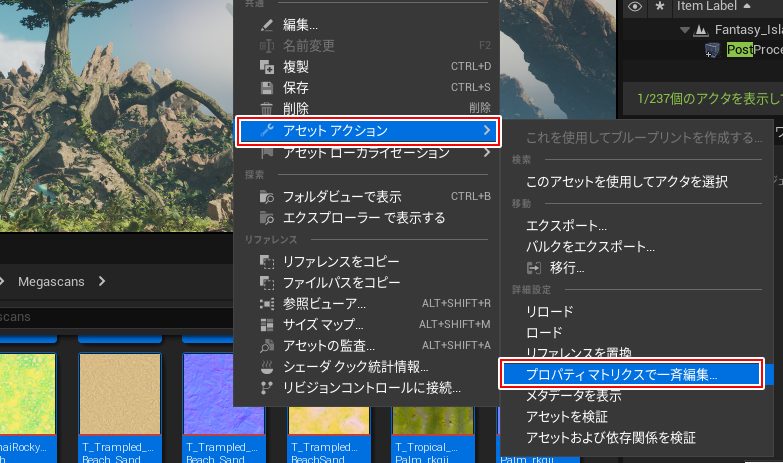Click the reference viewer icon beside 参照ビューア
Image resolution: width=783 pixels, height=463 pixels.
click(x=266, y=303)
